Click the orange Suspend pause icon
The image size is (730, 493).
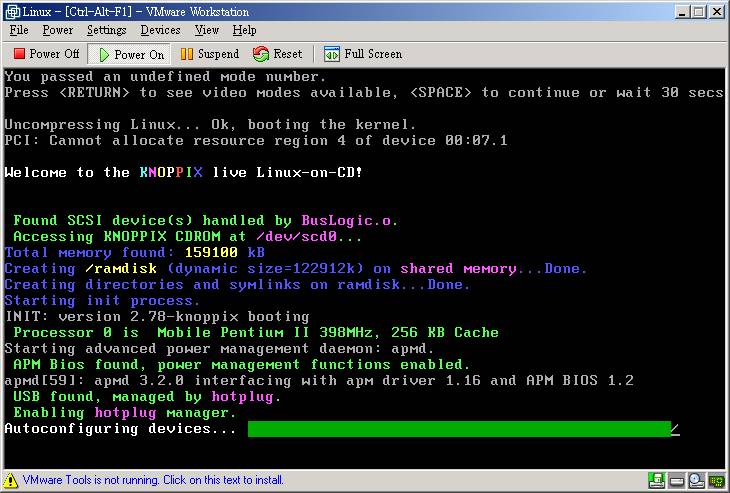pyautogui.click(x=186, y=54)
